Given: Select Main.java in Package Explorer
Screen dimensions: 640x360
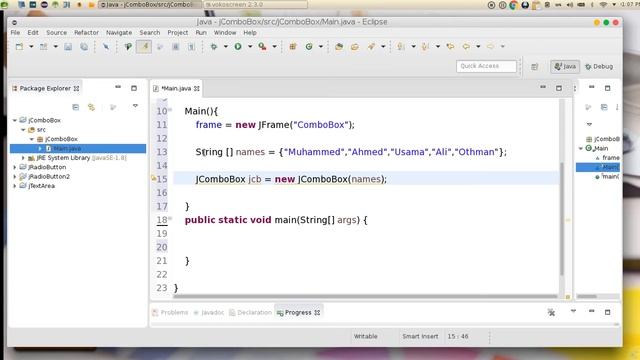Looking at the screenshot, I should pyautogui.click(x=78, y=148).
